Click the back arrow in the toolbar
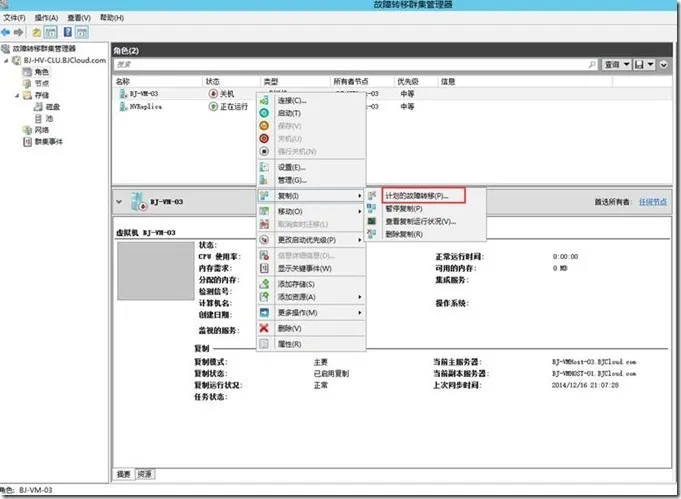Image resolution: width=681 pixels, height=499 pixels. (x=6, y=32)
